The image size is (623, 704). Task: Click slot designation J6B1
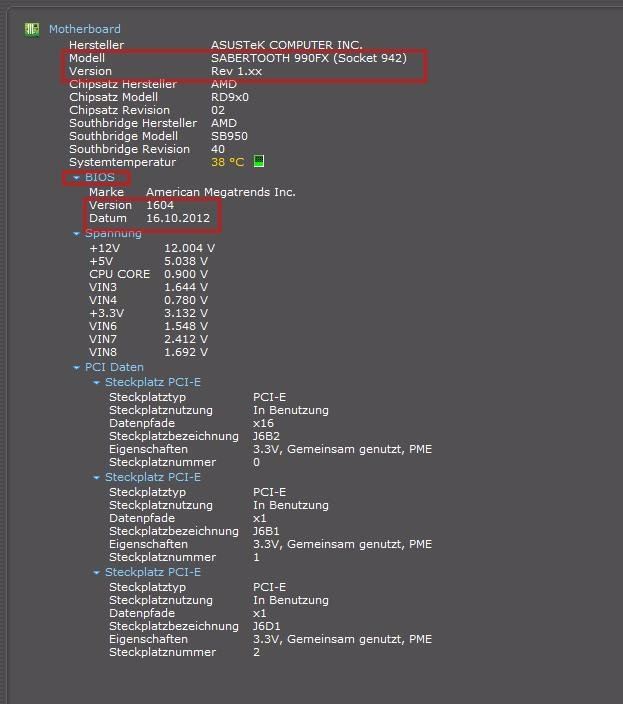point(266,531)
